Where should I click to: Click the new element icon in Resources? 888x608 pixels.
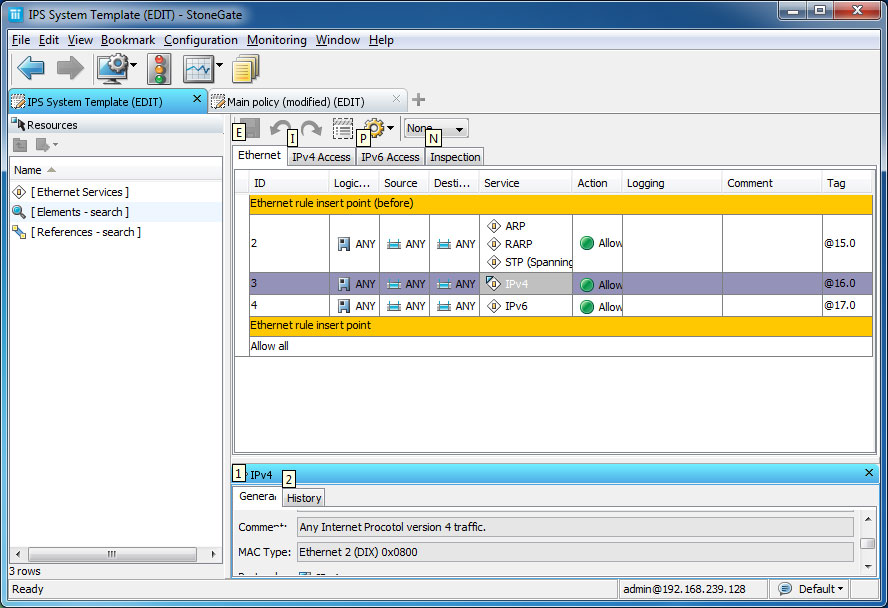coord(42,145)
